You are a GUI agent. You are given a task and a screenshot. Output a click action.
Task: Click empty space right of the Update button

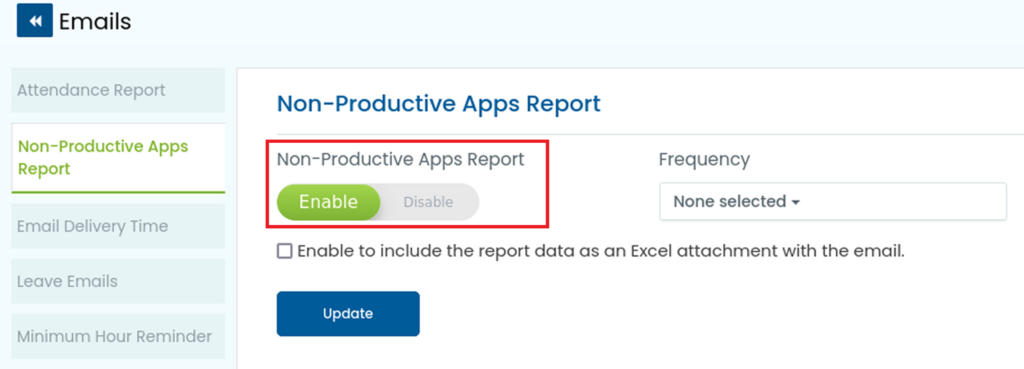coord(653,313)
